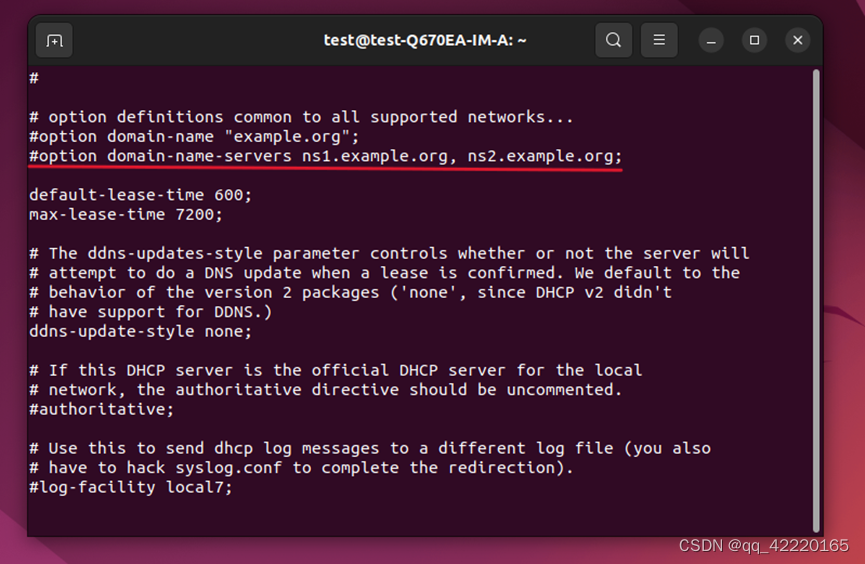Screen dimensions: 865x564
Task: Click the first # comment line at top
Action: click(x=34, y=78)
